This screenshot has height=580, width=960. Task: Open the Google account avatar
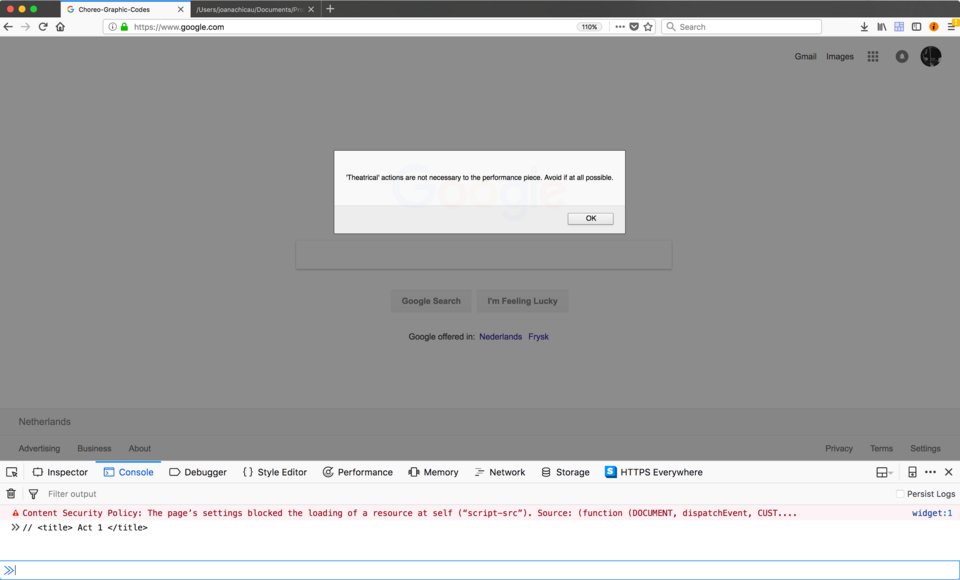pyautogui.click(x=931, y=56)
